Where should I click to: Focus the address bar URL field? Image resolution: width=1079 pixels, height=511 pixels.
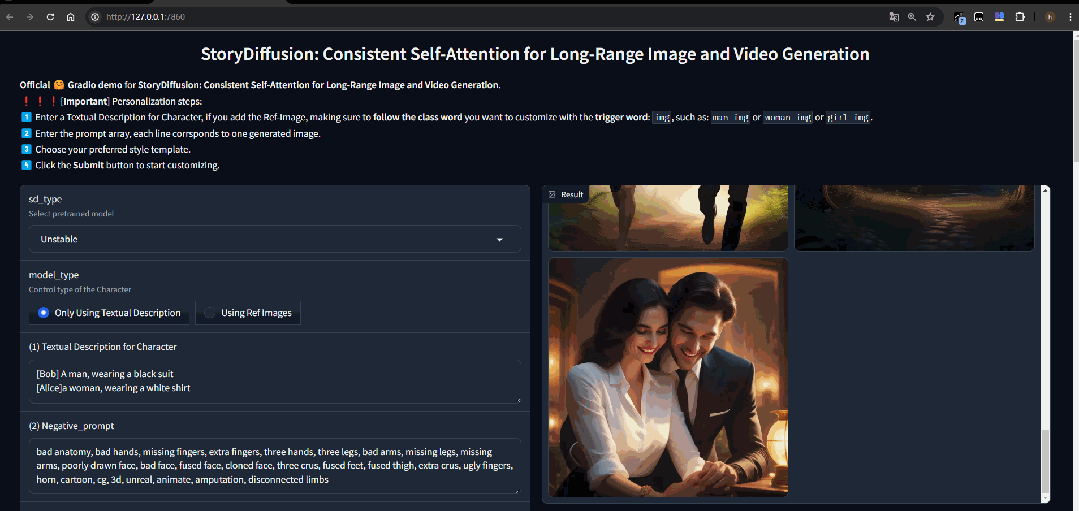click(x=482, y=17)
